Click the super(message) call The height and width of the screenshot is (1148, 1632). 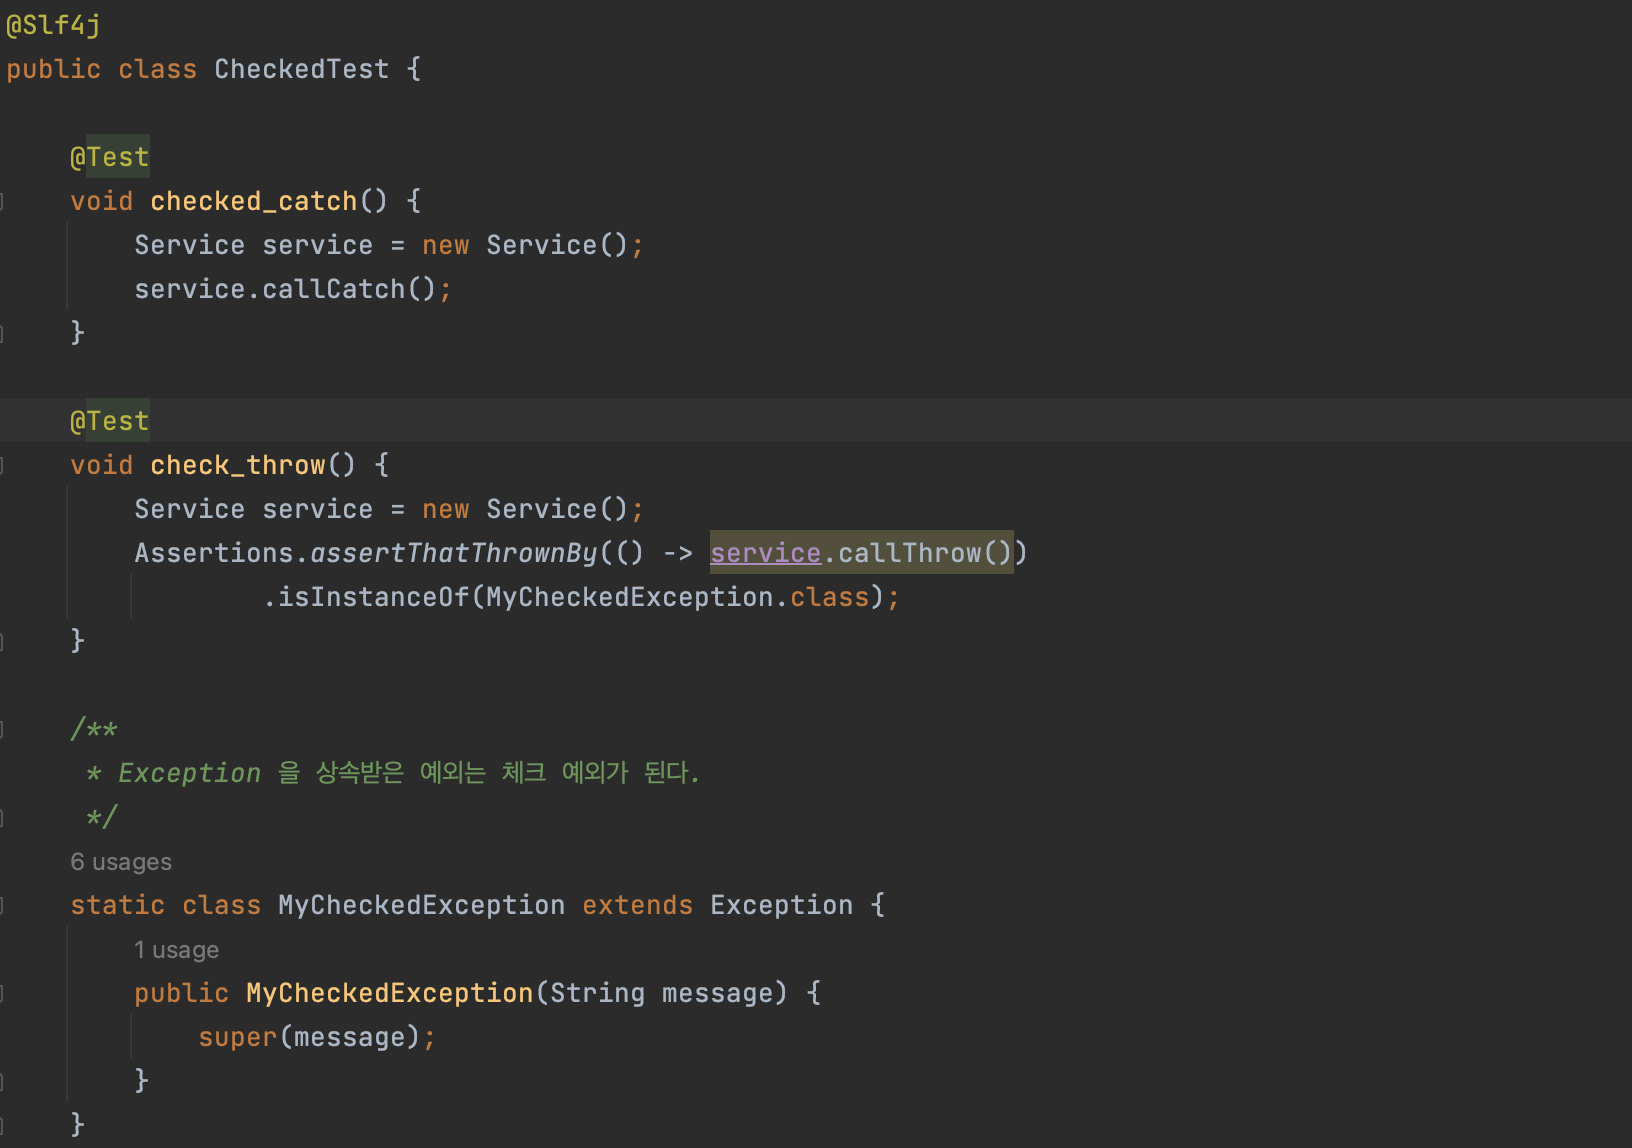click(309, 1037)
